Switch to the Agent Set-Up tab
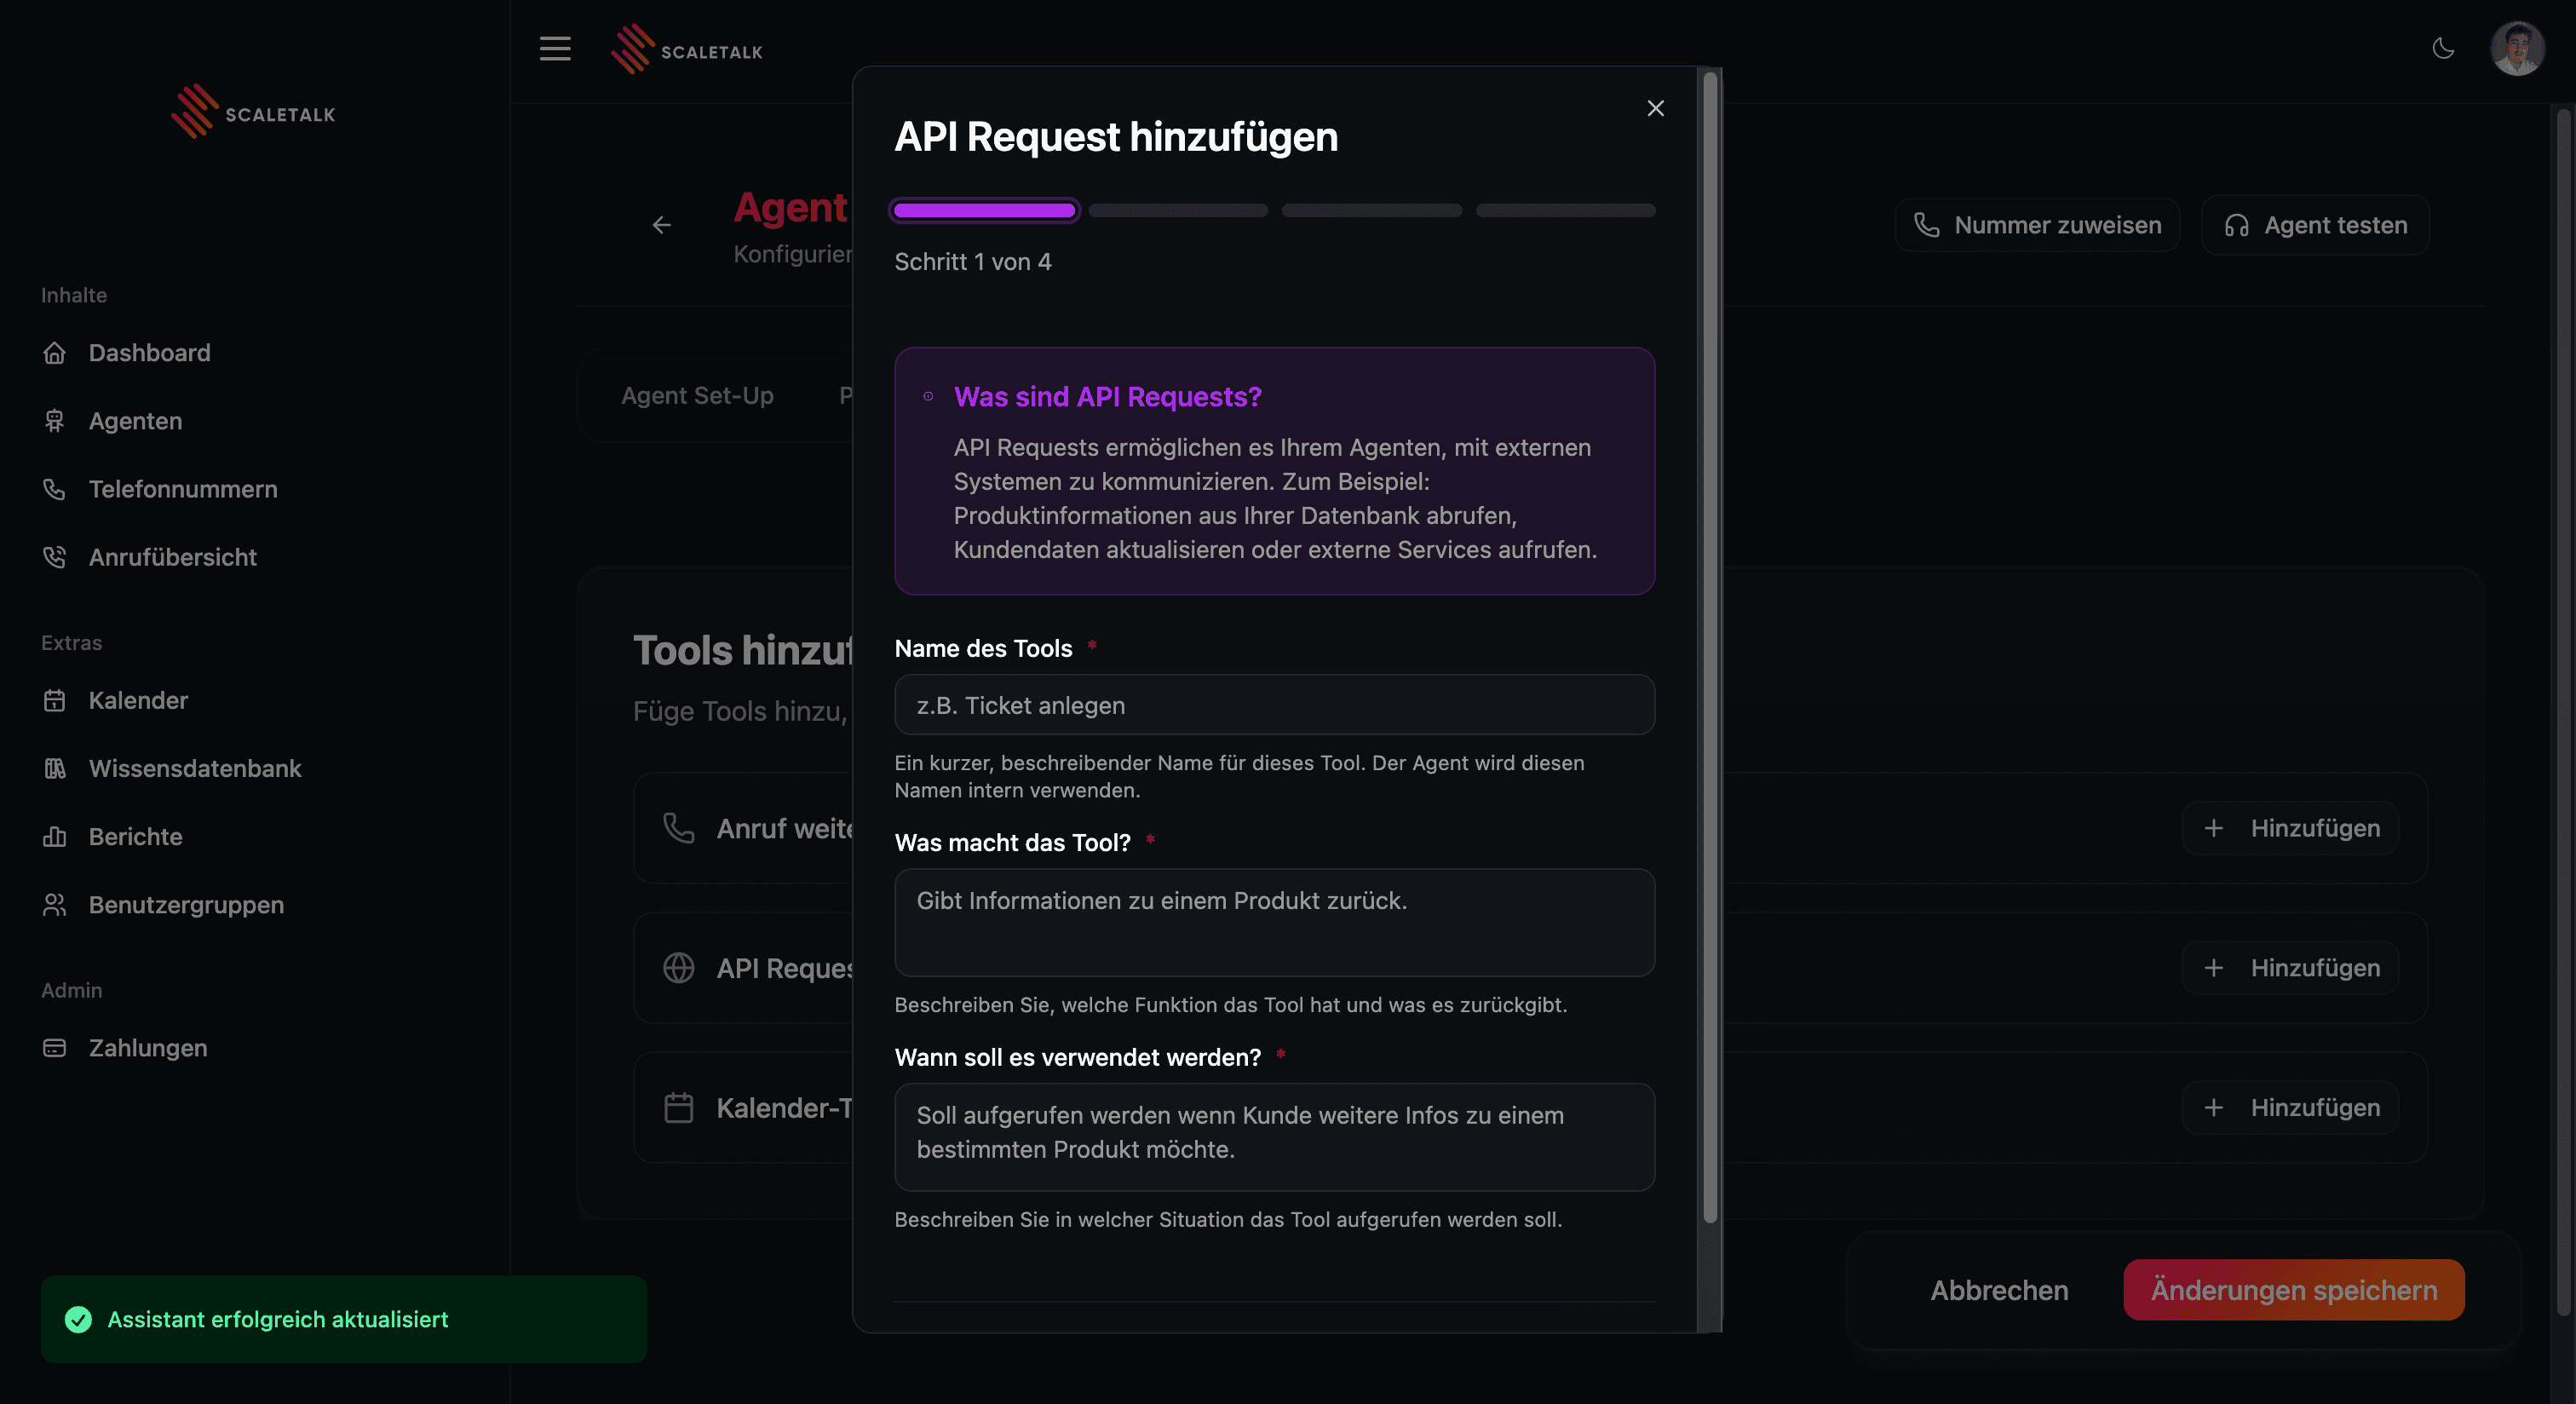Image resolution: width=2576 pixels, height=1404 pixels. pos(697,395)
